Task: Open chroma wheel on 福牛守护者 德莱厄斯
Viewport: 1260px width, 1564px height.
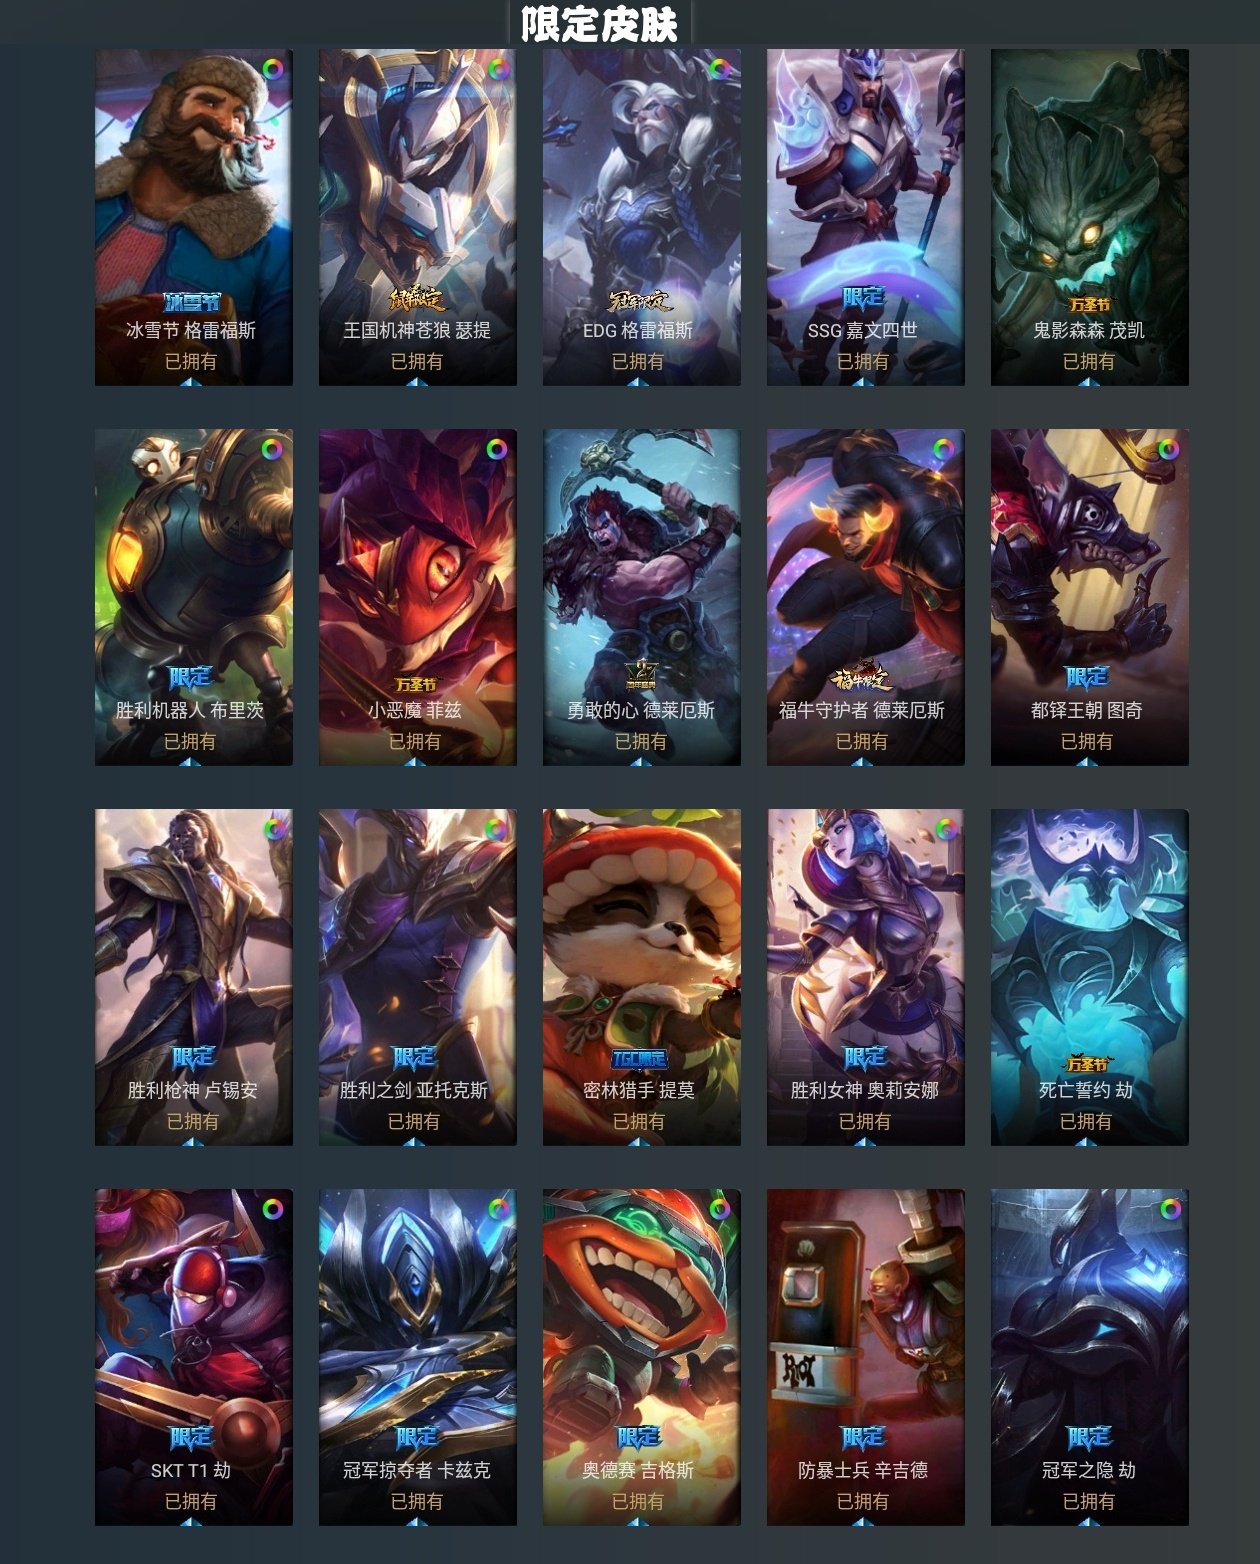Action: 944,450
